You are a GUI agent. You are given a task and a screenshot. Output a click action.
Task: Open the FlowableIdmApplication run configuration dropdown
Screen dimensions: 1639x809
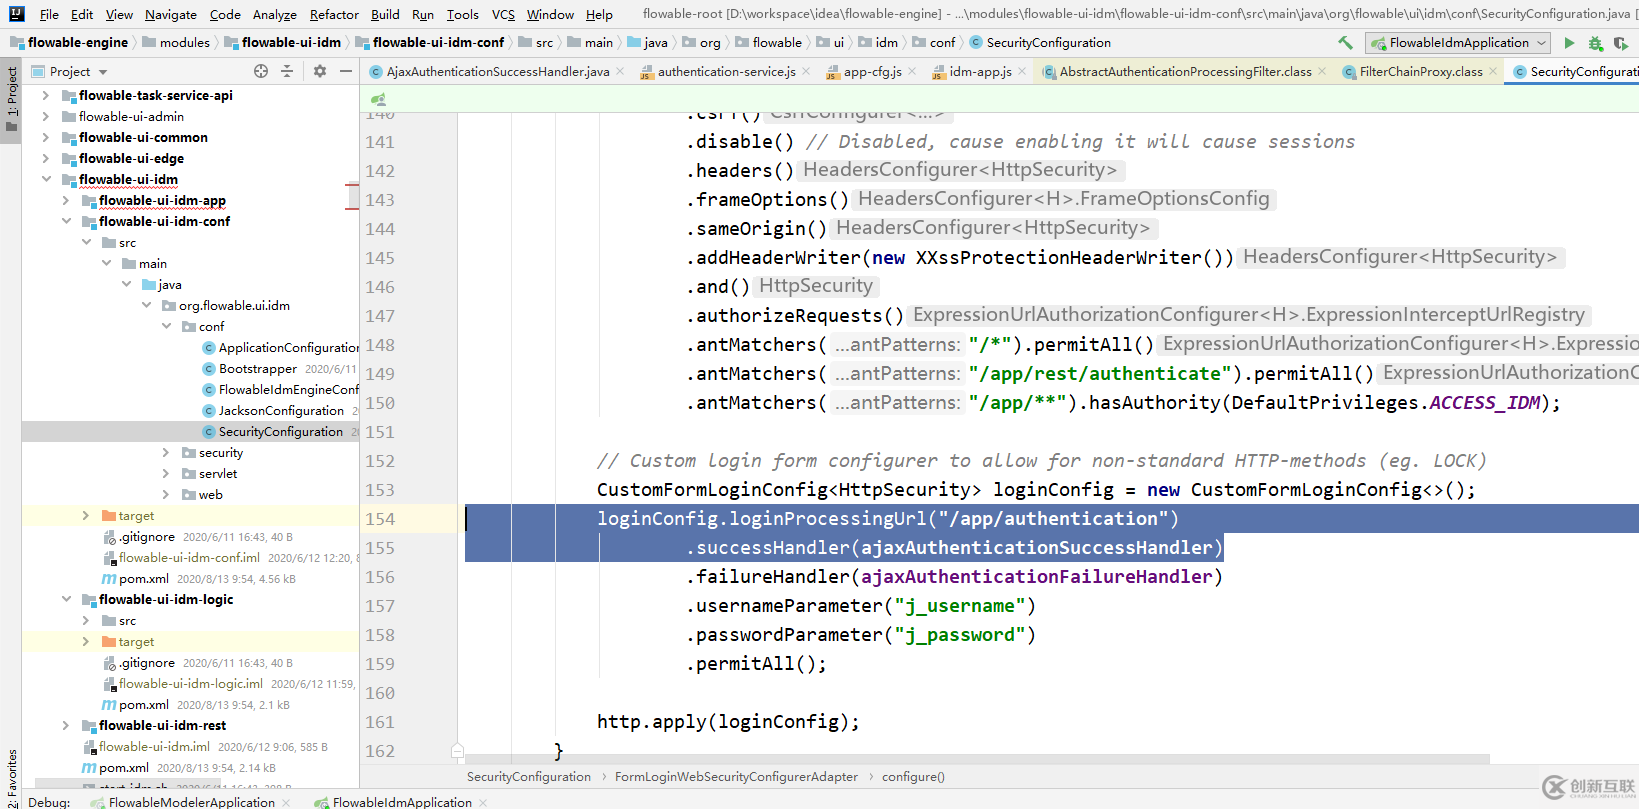(x=1459, y=43)
